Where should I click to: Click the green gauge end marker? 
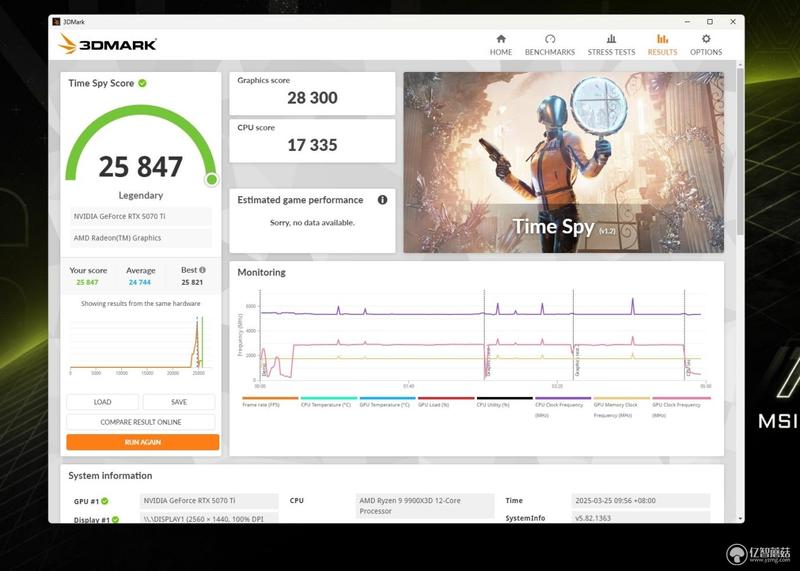[x=211, y=179]
